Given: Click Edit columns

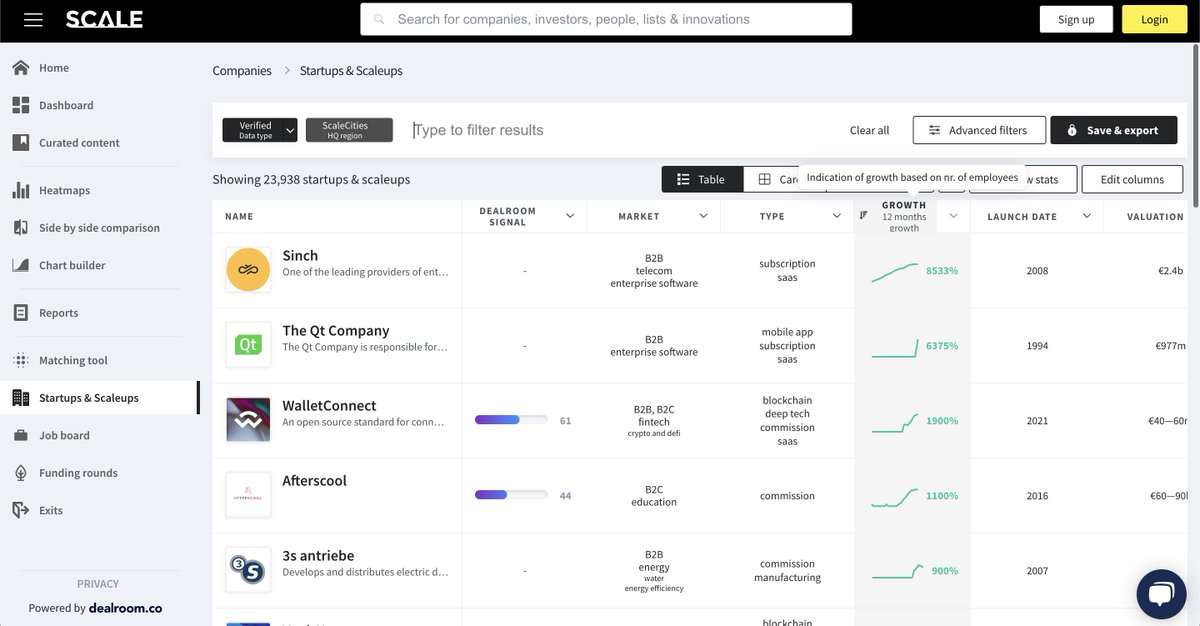Looking at the screenshot, I should point(1132,179).
